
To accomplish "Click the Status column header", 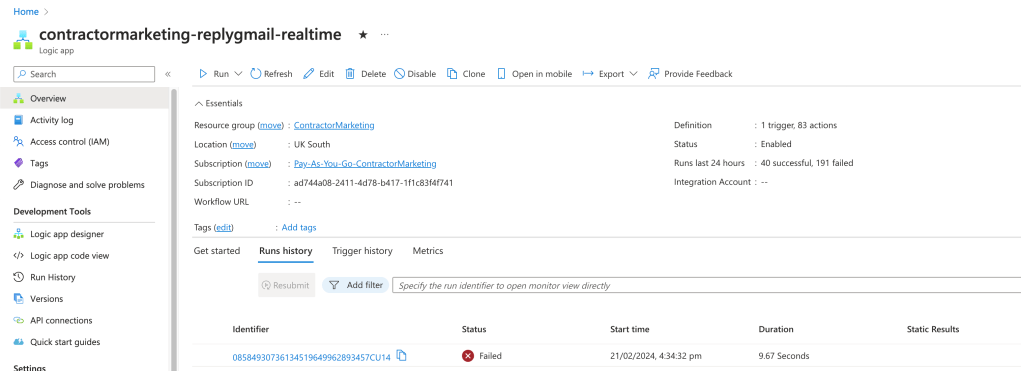I will pyautogui.click(x=474, y=329).
